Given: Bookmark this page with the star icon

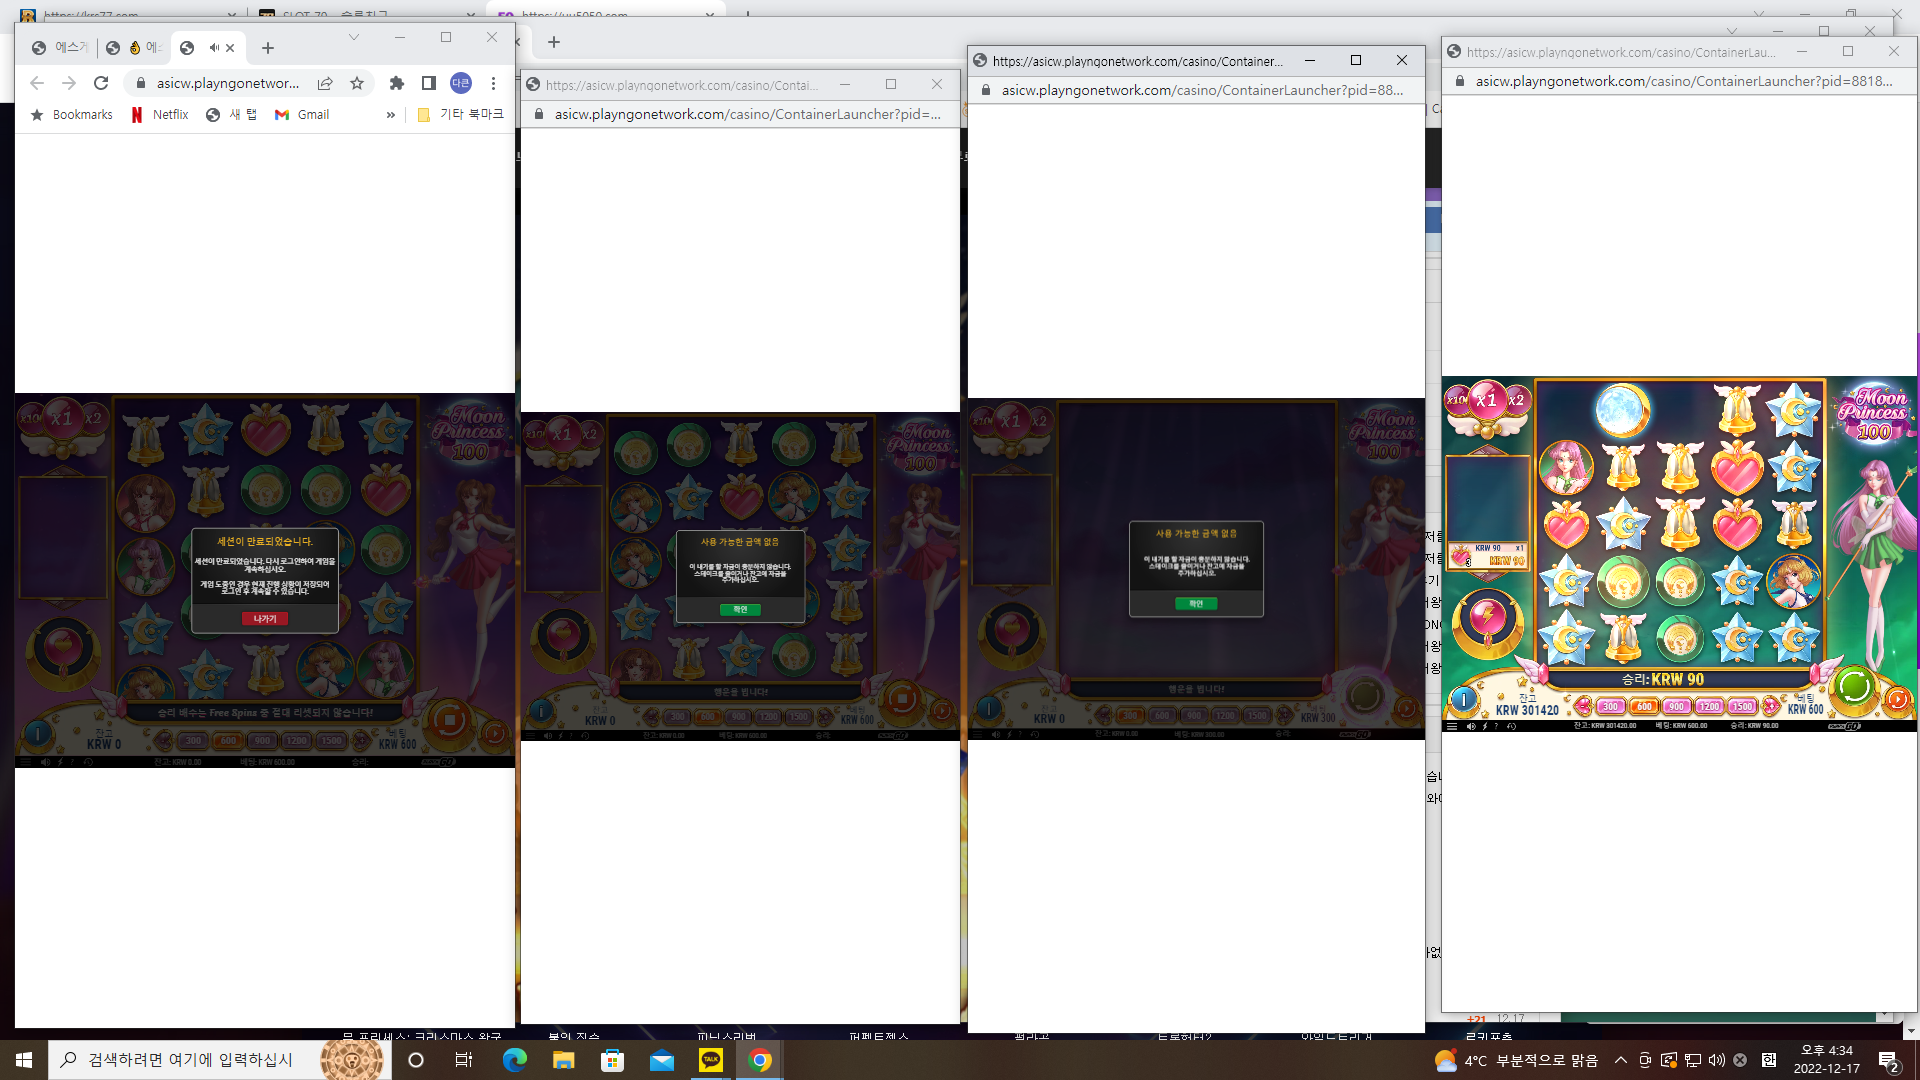Looking at the screenshot, I should [x=357, y=83].
